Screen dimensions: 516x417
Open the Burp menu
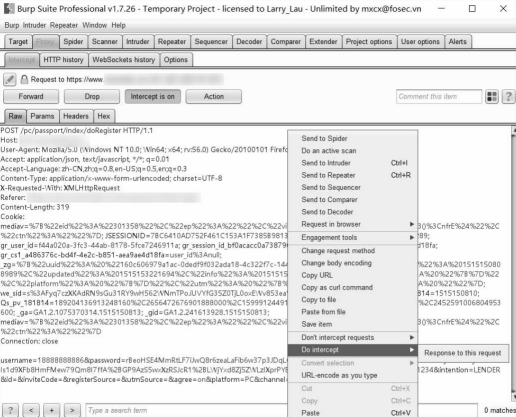(x=12, y=25)
